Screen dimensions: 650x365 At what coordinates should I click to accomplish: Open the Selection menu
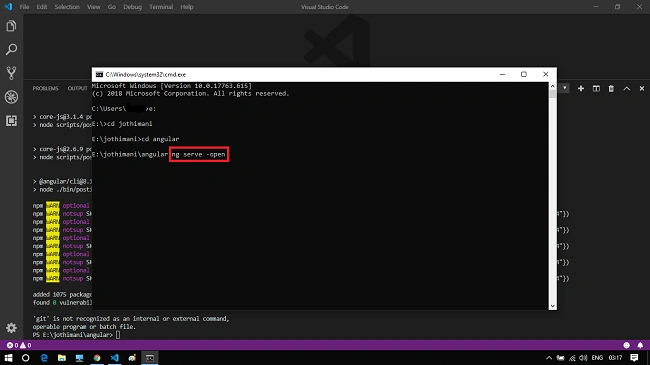click(67, 7)
